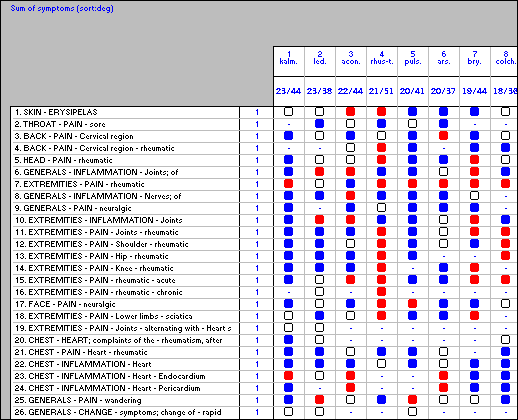Click blue square for colch. in CHEST - INFLAMMATION - Heart row

[505, 364]
